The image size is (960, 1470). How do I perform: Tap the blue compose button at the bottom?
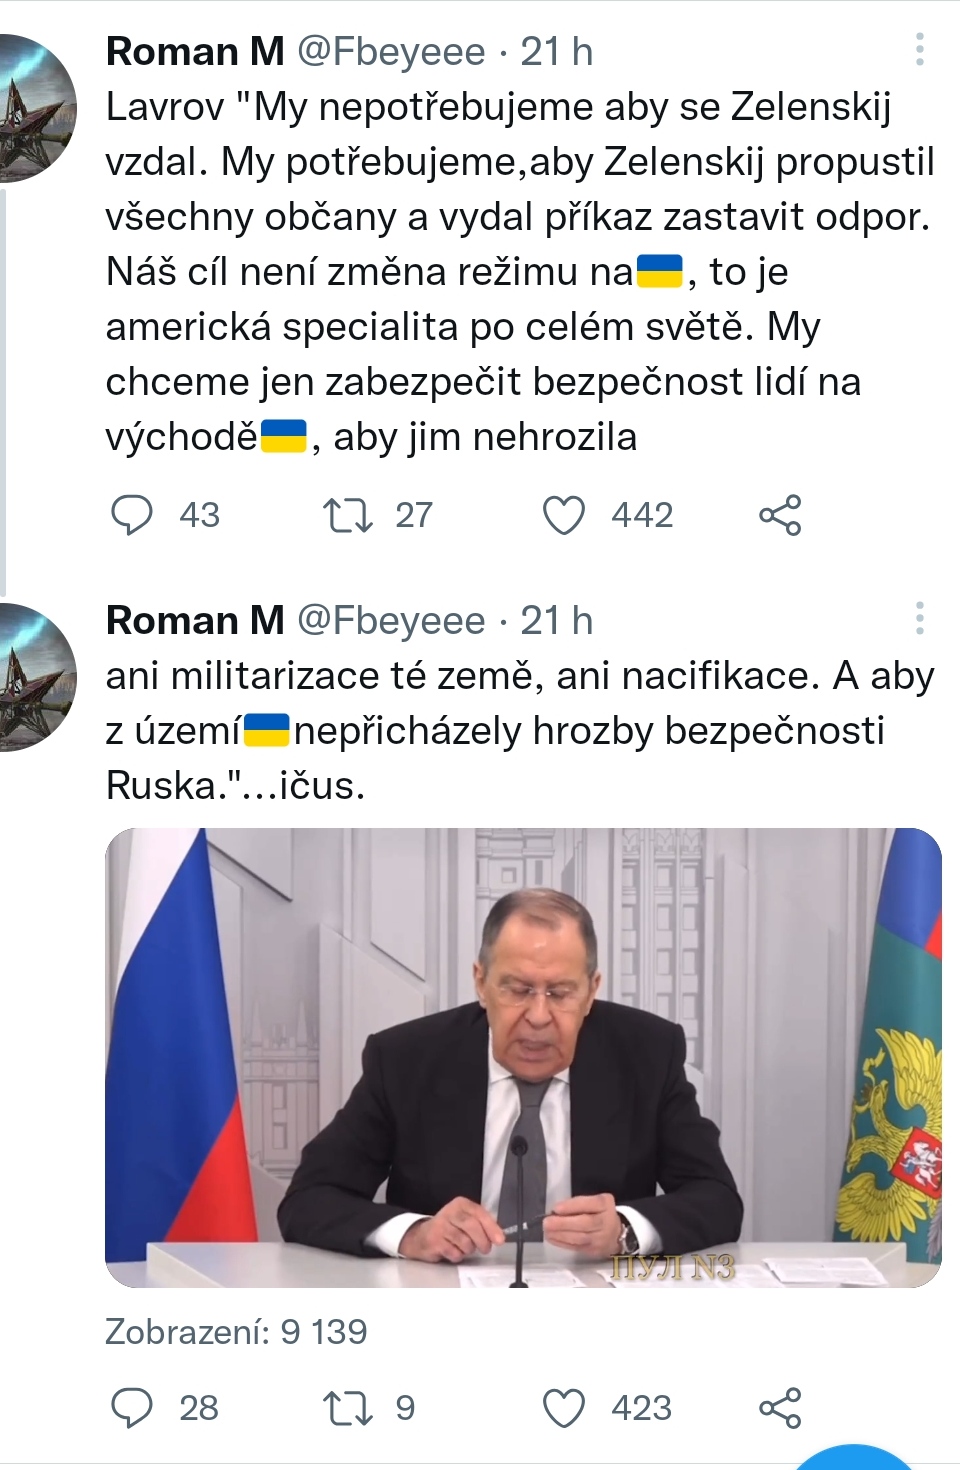tap(855, 1459)
